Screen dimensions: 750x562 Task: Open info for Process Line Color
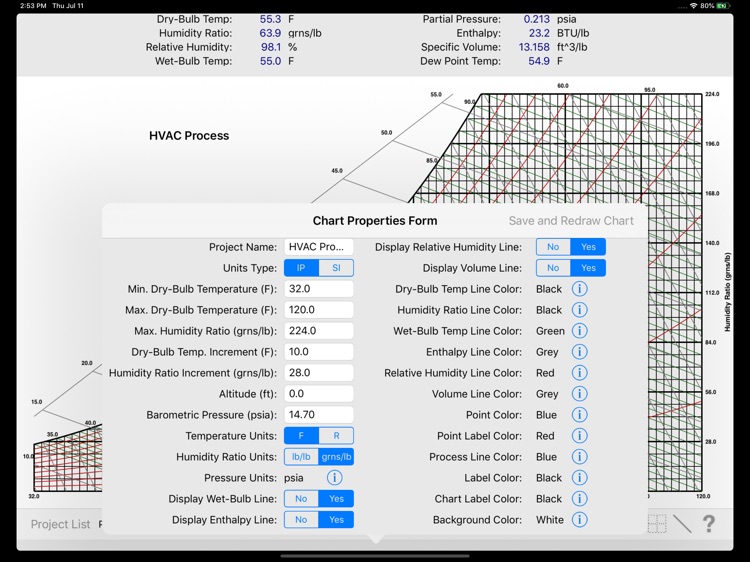(579, 457)
